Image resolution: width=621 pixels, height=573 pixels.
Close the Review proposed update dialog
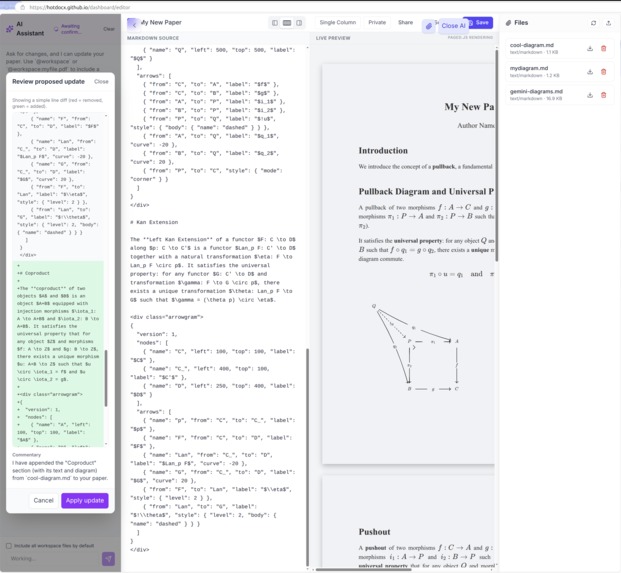(x=101, y=82)
